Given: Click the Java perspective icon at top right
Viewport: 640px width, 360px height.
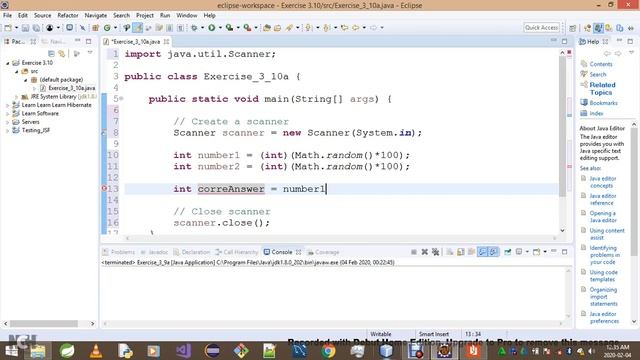Looking at the screenshot, I should 598,28.
